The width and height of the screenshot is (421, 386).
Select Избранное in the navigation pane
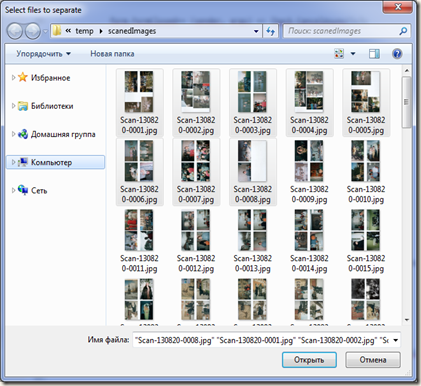click(51, 78)
